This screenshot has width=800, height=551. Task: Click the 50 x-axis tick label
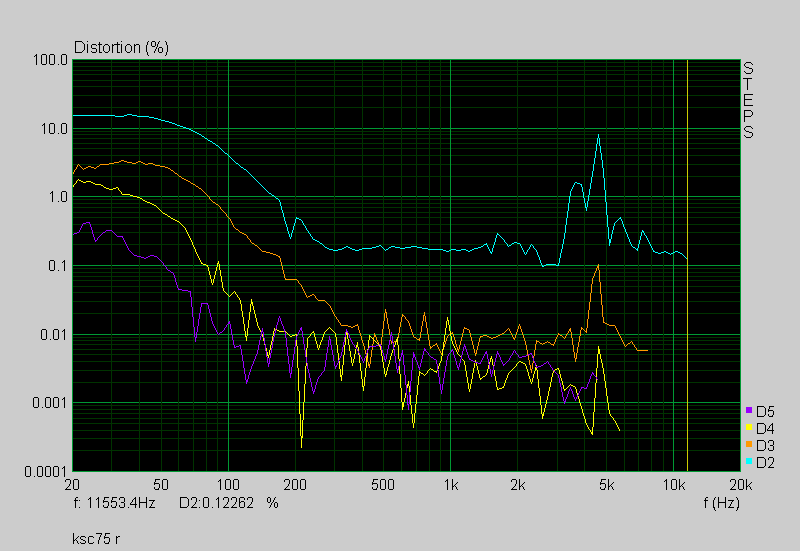point(161,485)
